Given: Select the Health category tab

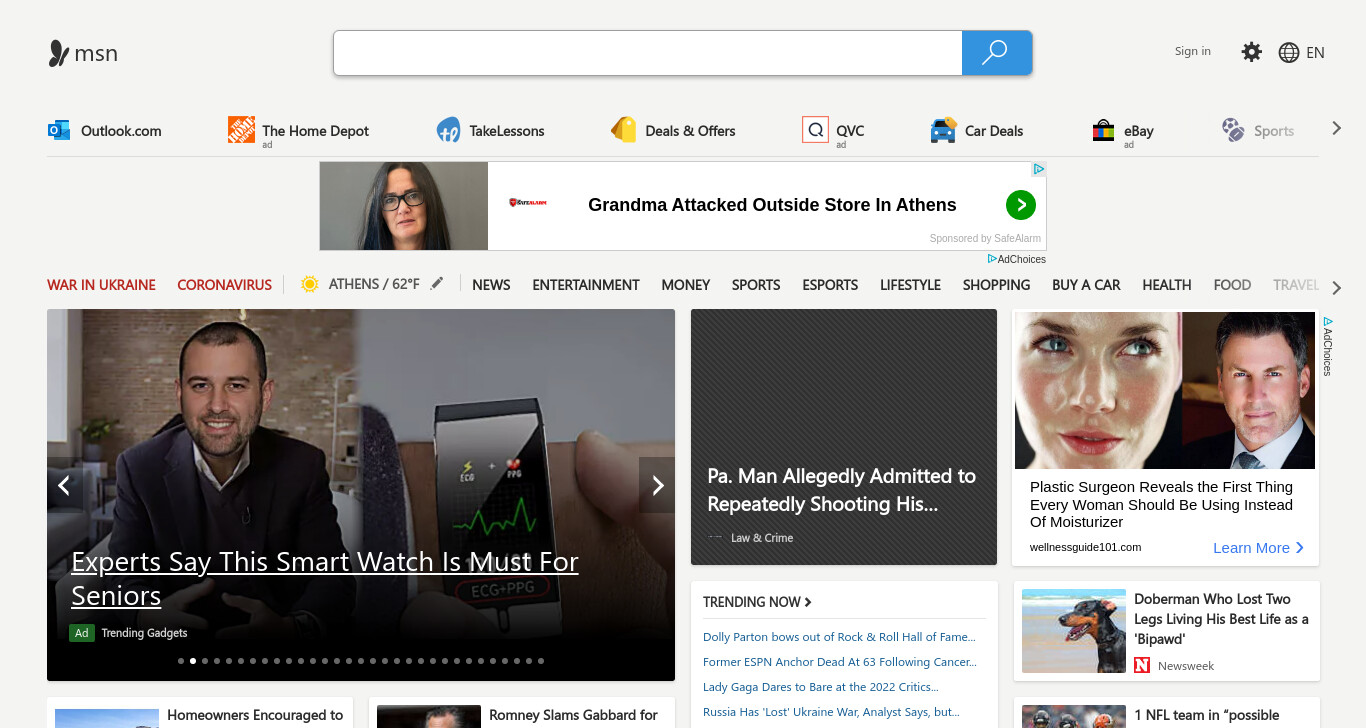Looking at the screenshot, I should [x=1166, y=285].
